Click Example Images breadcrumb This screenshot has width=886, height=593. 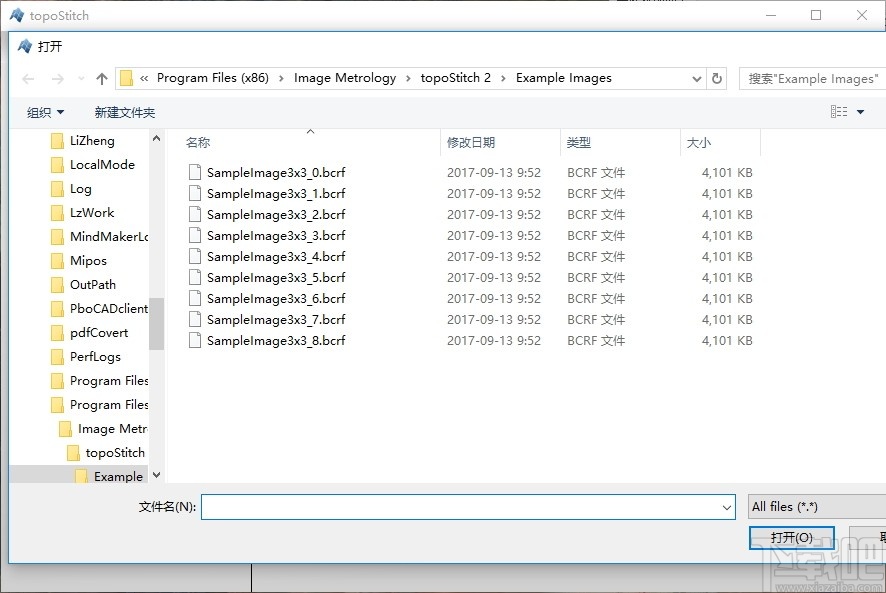coord(563,77)
